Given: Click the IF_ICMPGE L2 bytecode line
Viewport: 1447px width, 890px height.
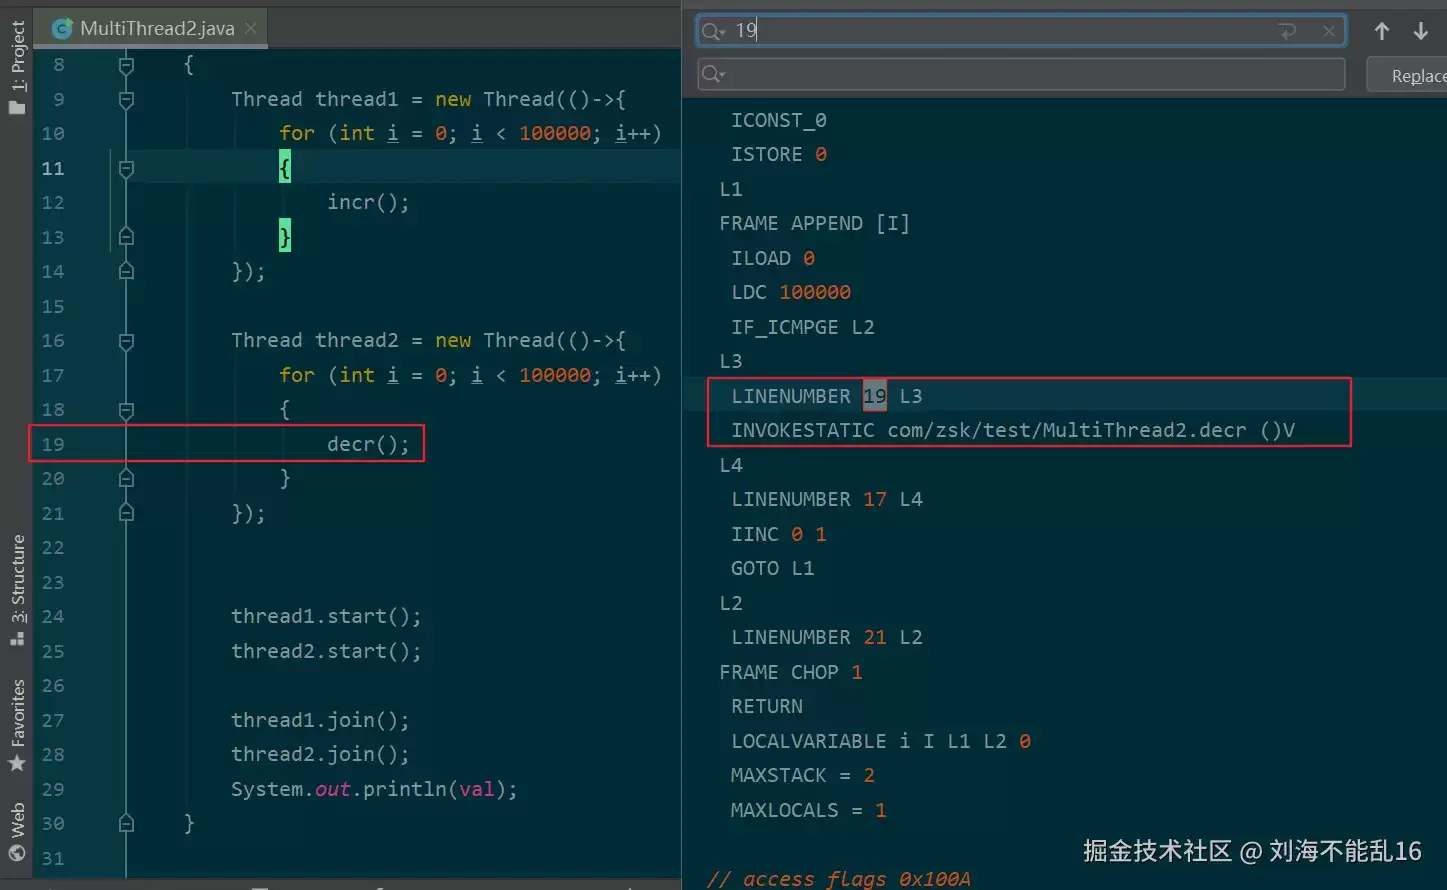Looking at the screenshot, I should click(802, 327).
